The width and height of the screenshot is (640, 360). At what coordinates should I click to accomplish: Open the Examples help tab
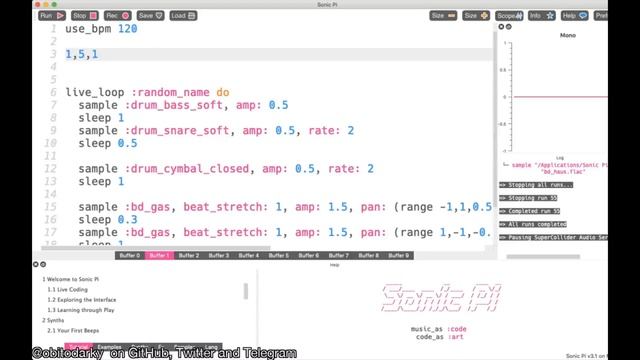pyautogui.click(x=109, y=347)
